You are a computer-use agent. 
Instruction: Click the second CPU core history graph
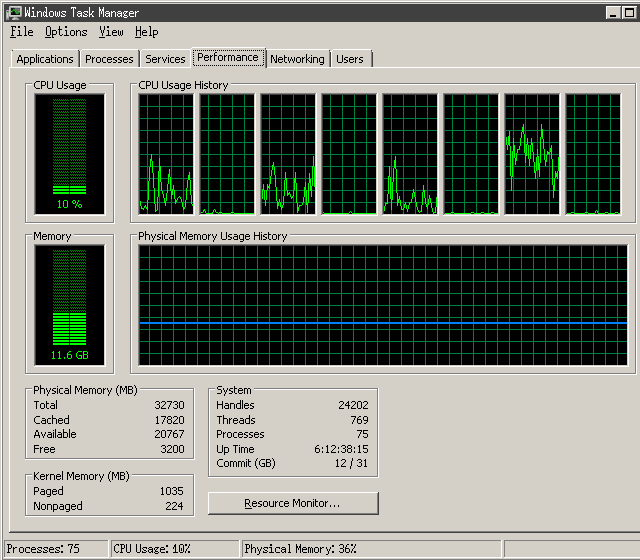coord(227,154)
